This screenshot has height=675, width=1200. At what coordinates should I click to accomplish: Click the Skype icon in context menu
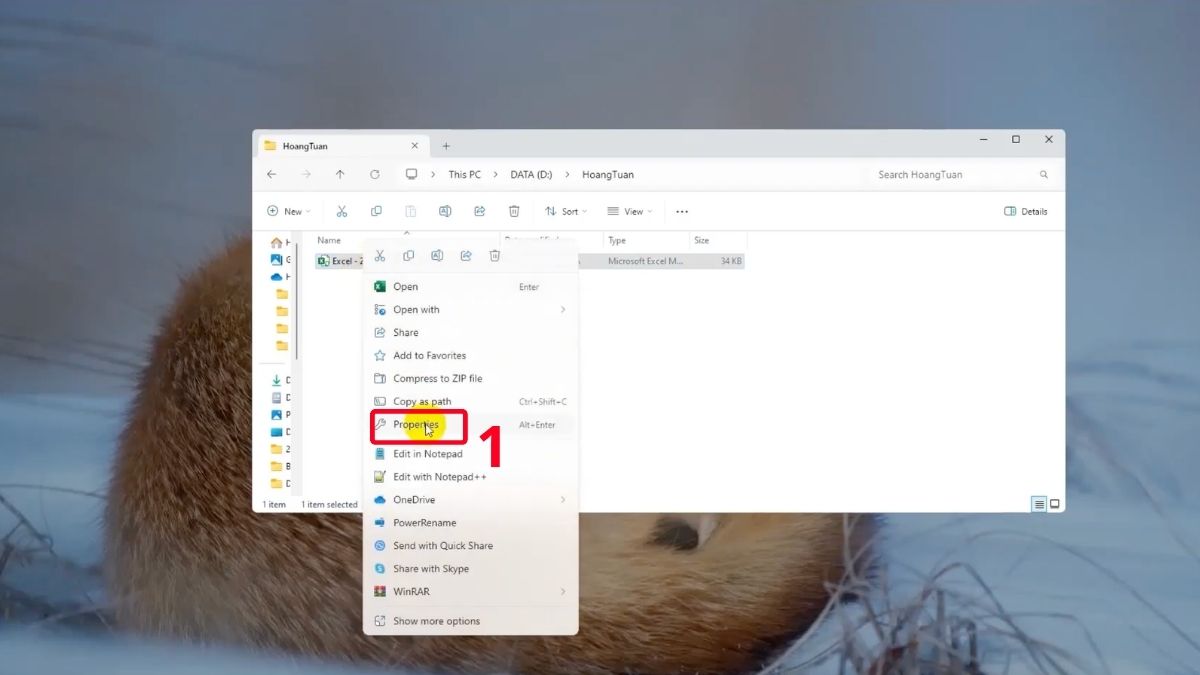pyautogui.click(x=380, y=569)
